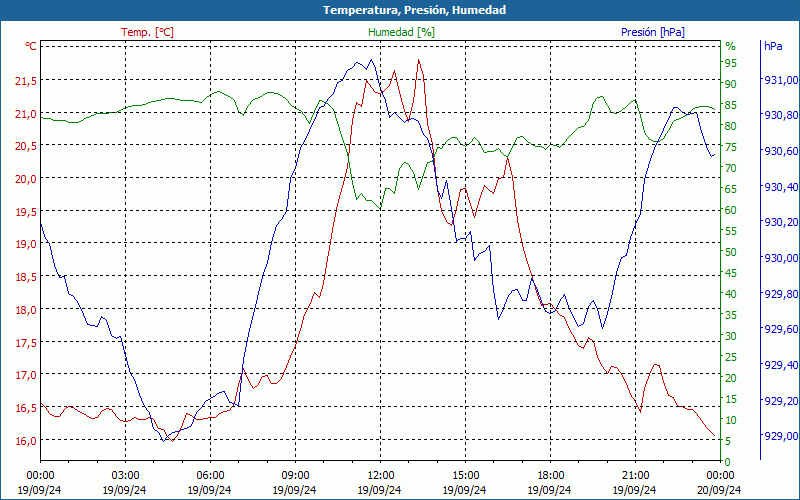Click the 18,0 temperature axis value
The image size is (800, 500).
tap(26, 310)
